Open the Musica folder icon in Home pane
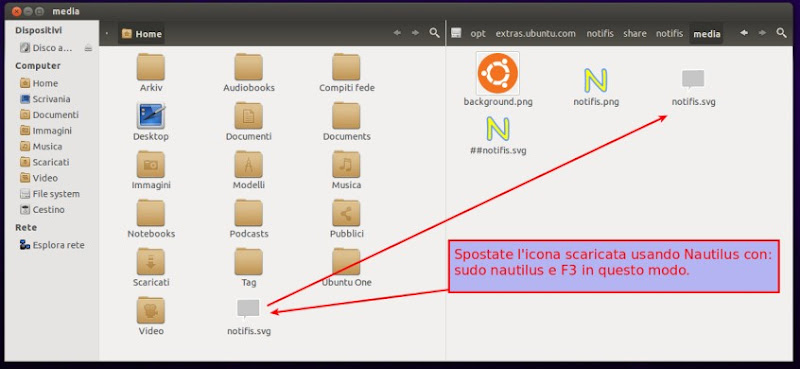The width and height of the screenshot is (800, 369). point(346,170)
